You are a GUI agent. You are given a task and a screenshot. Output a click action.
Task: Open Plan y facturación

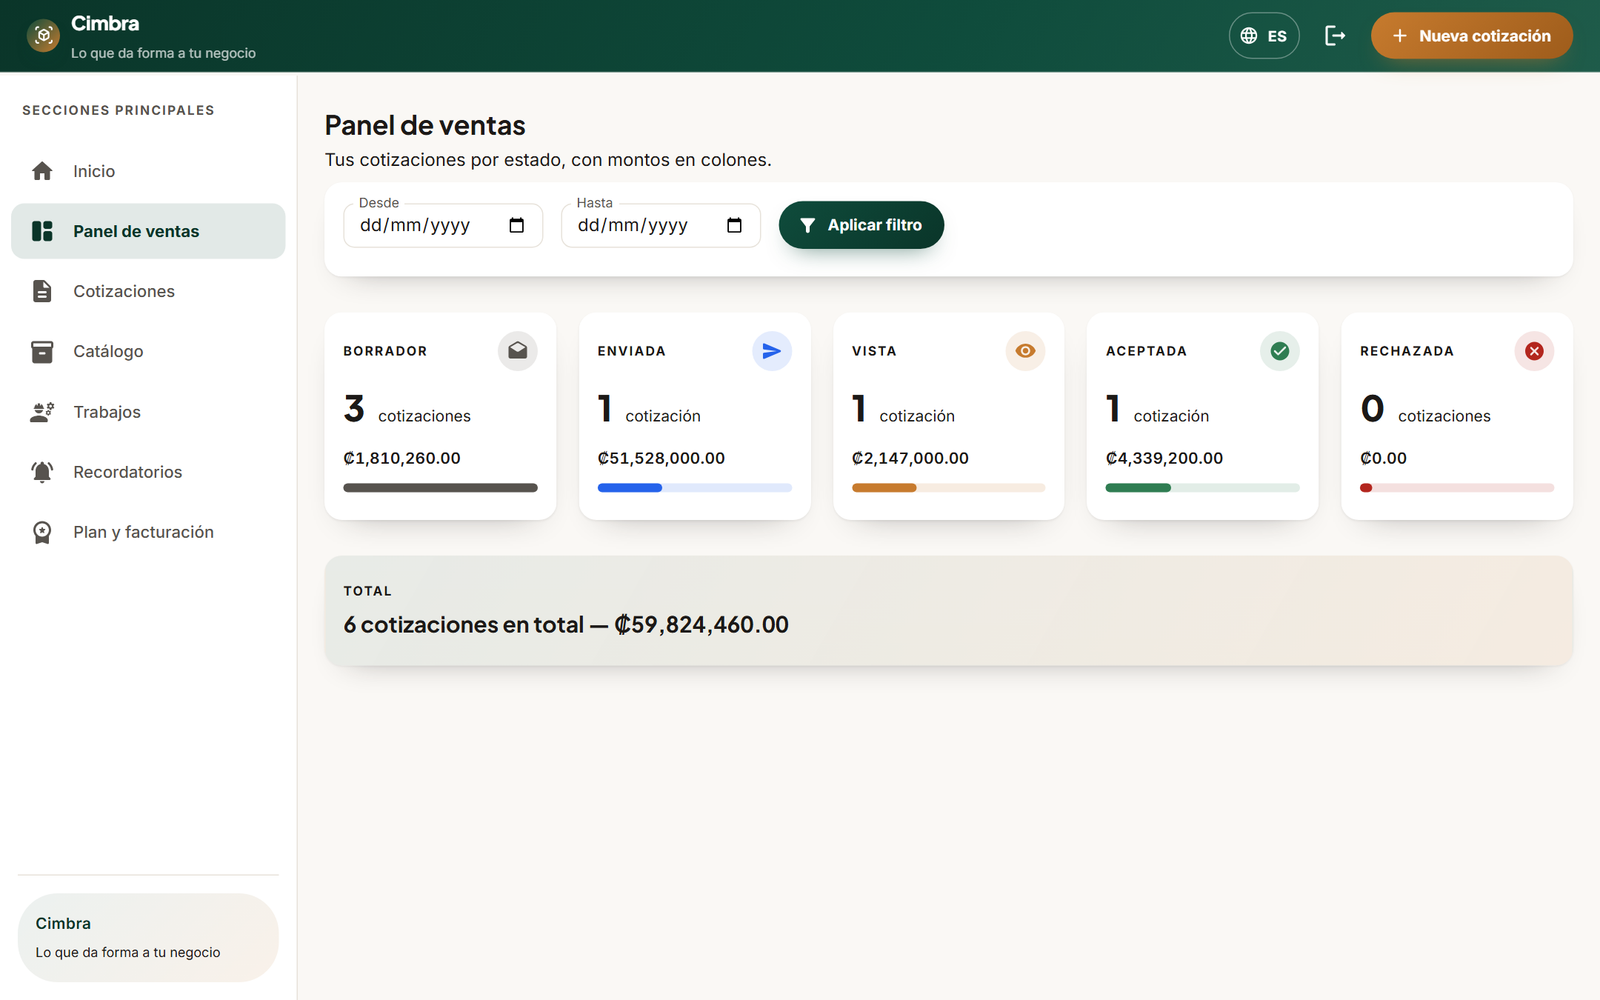point(148,532)
